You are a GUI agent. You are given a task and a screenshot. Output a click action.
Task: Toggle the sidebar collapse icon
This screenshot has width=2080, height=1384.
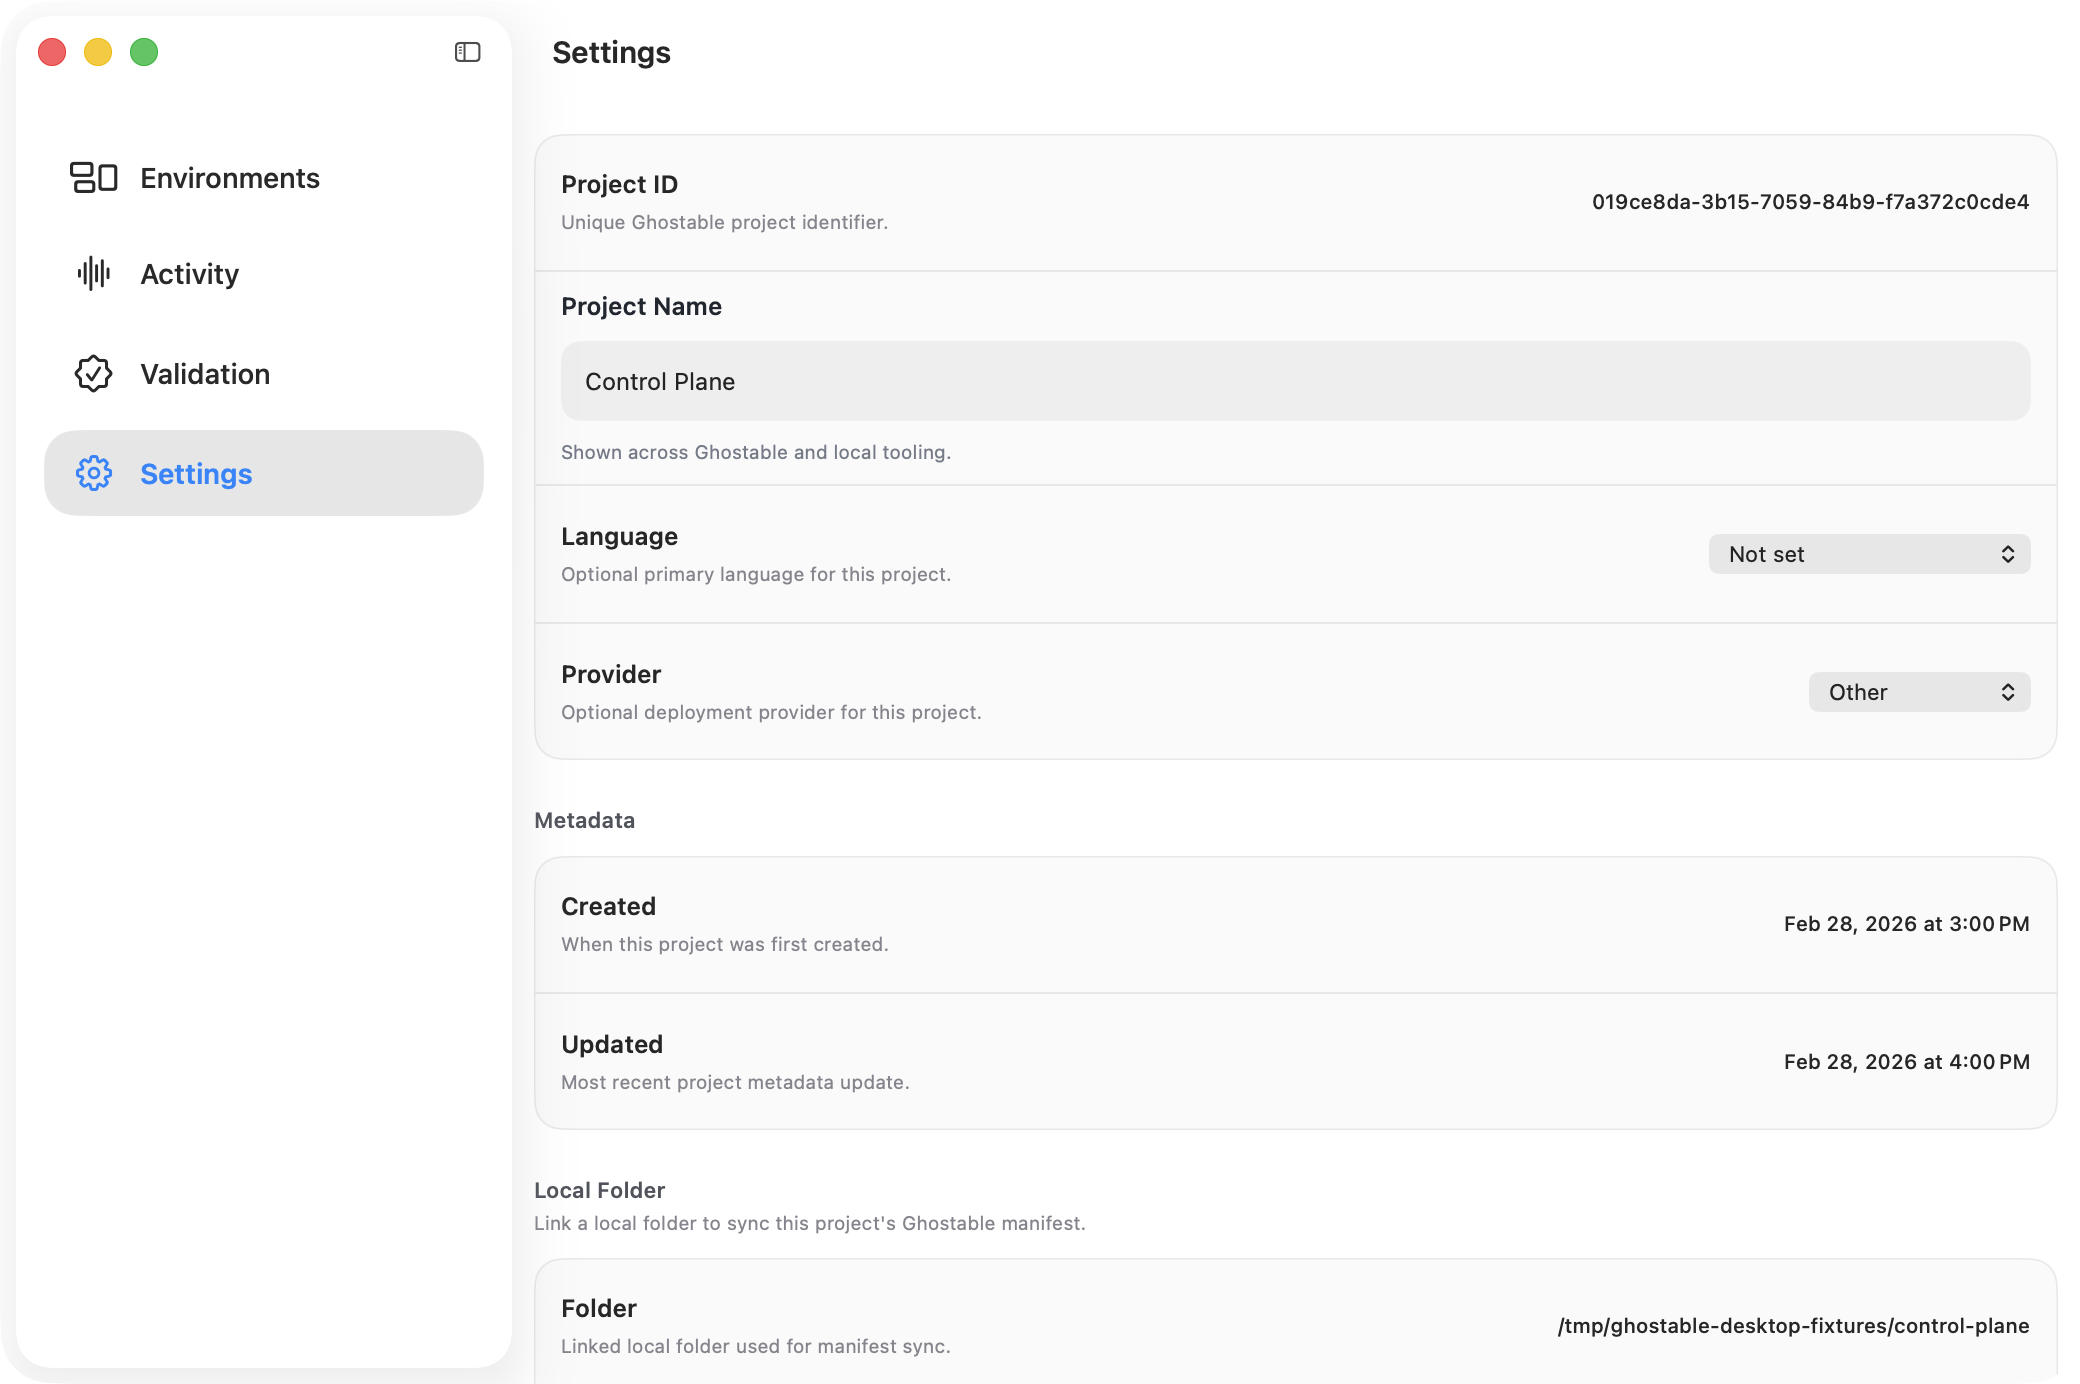tap(467, 52)
